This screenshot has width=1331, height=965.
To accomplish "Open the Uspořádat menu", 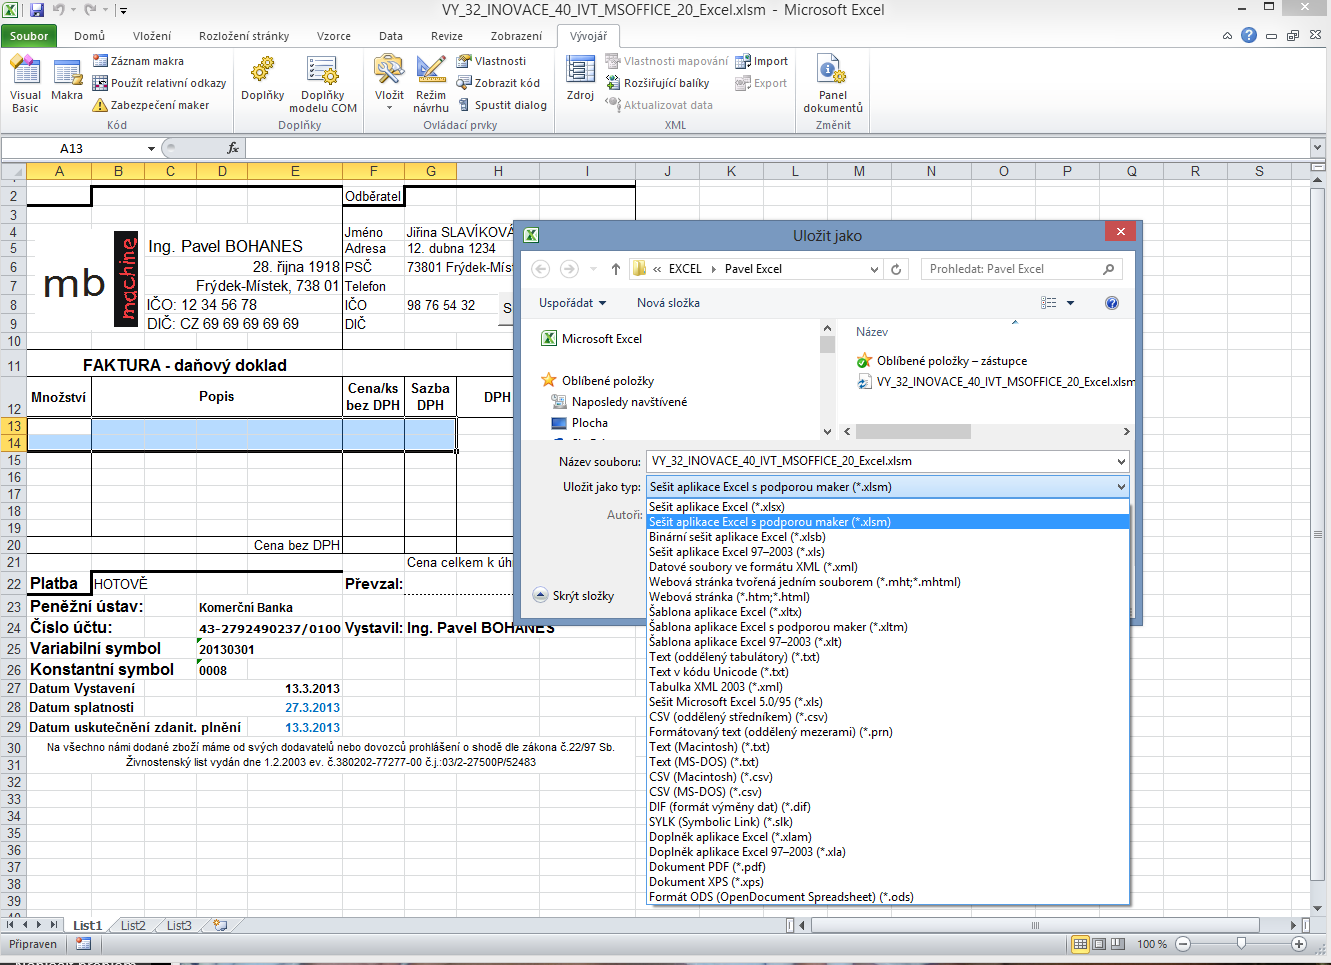I will 573,303.
